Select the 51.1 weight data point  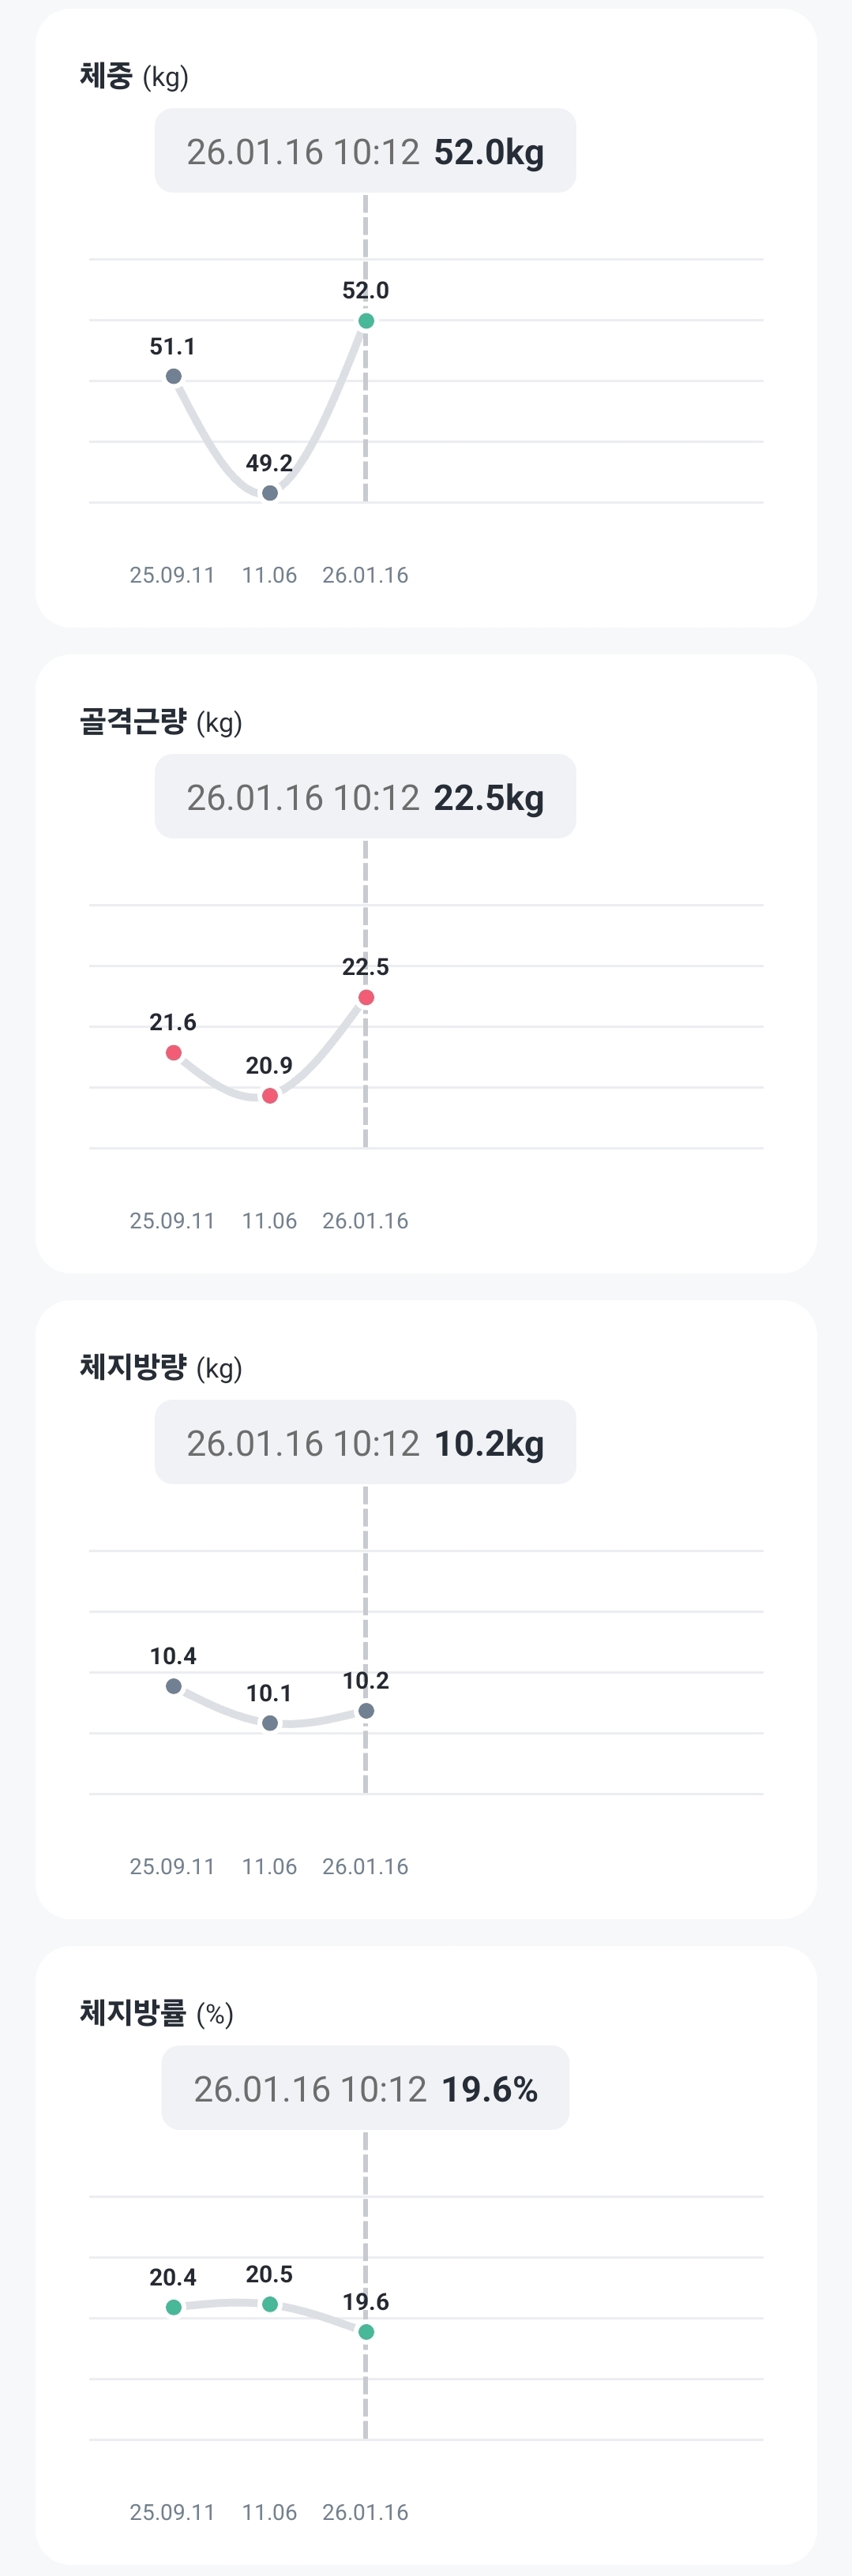[174, 376]
